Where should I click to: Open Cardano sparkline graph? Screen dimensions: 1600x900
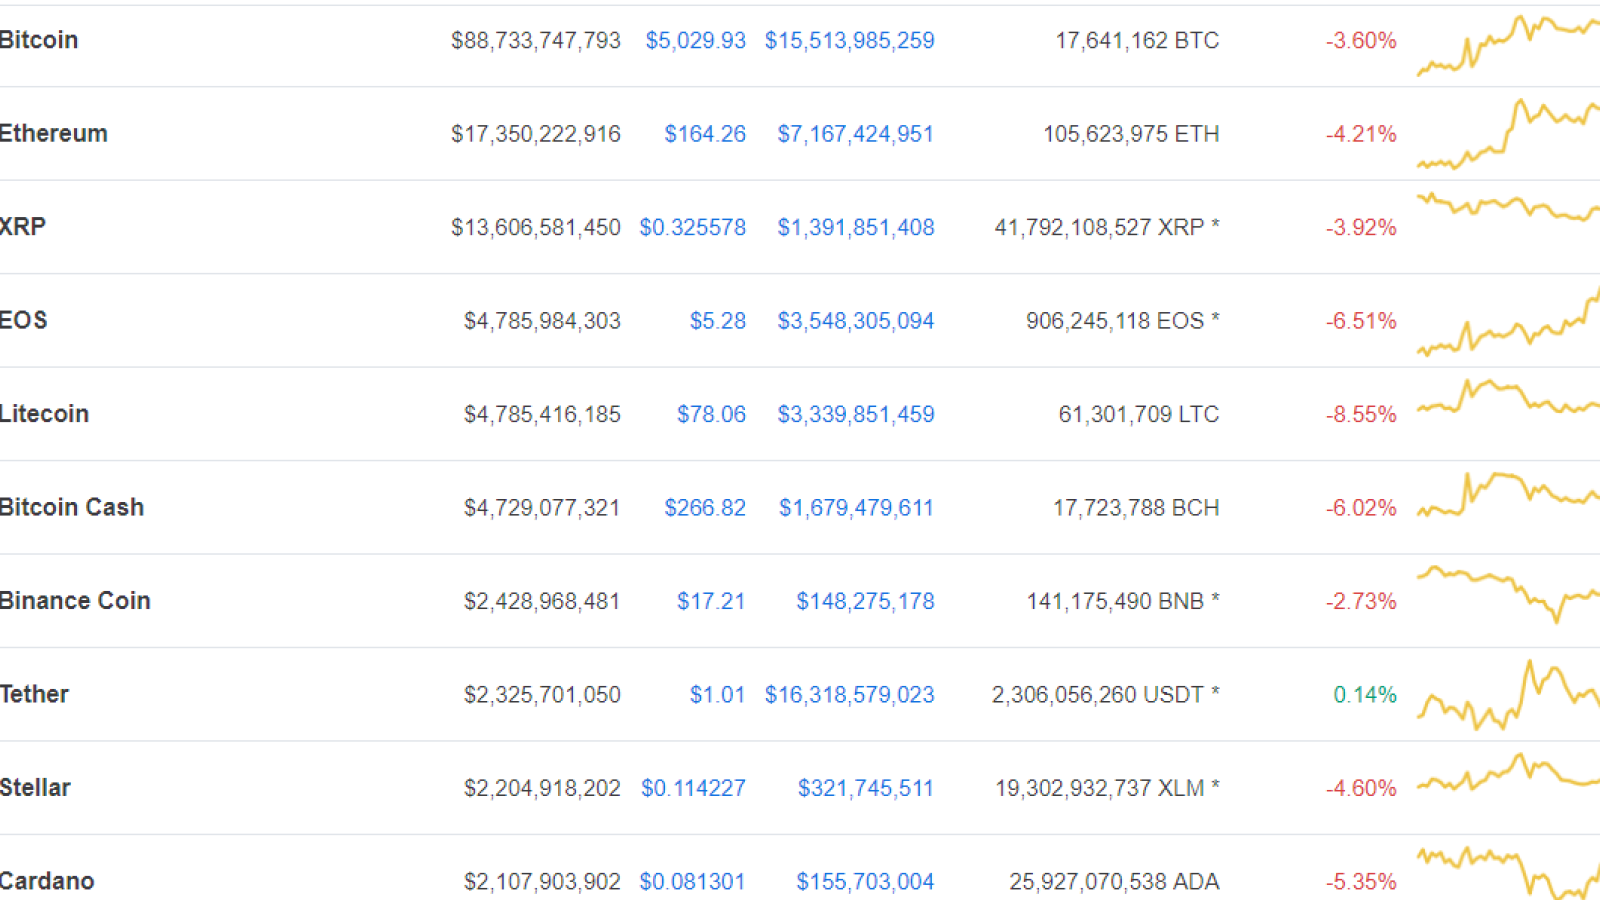tap(1508, 872)
